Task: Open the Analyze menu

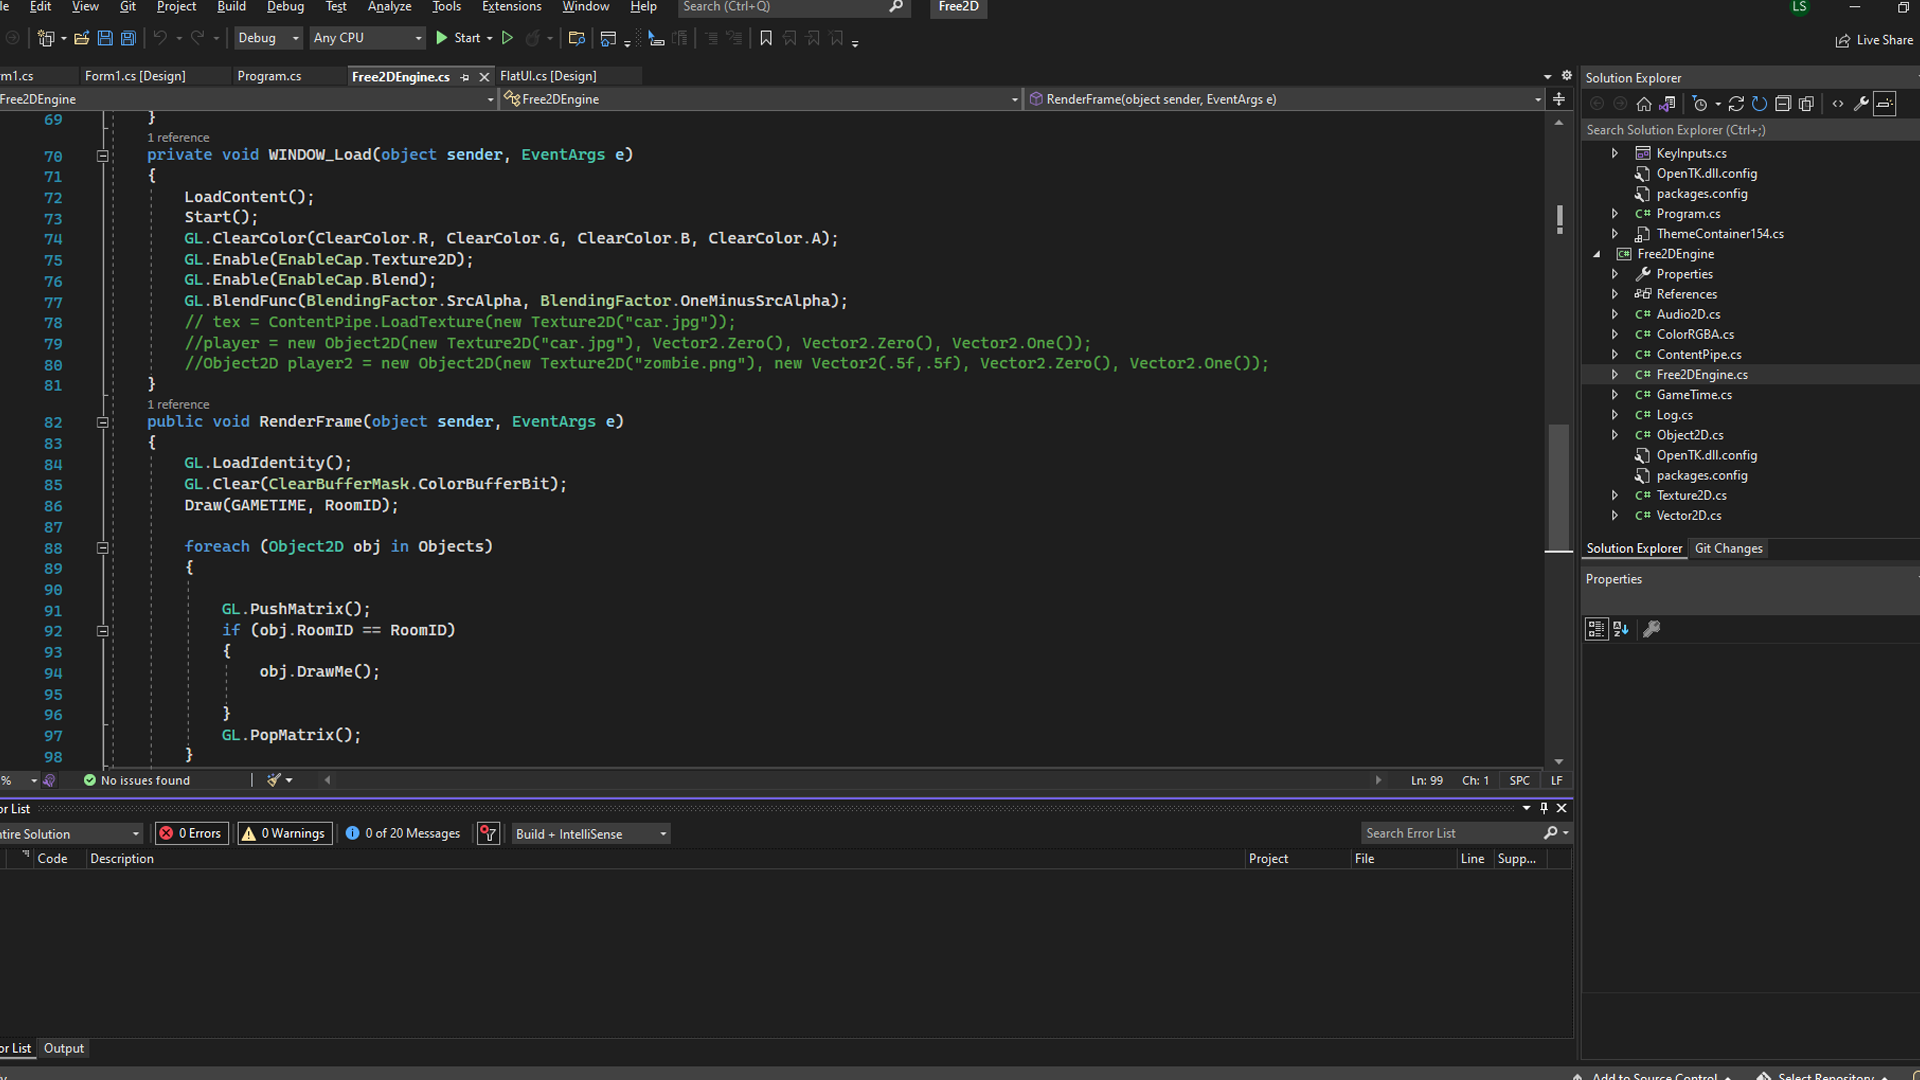Action: click(389, 7)
